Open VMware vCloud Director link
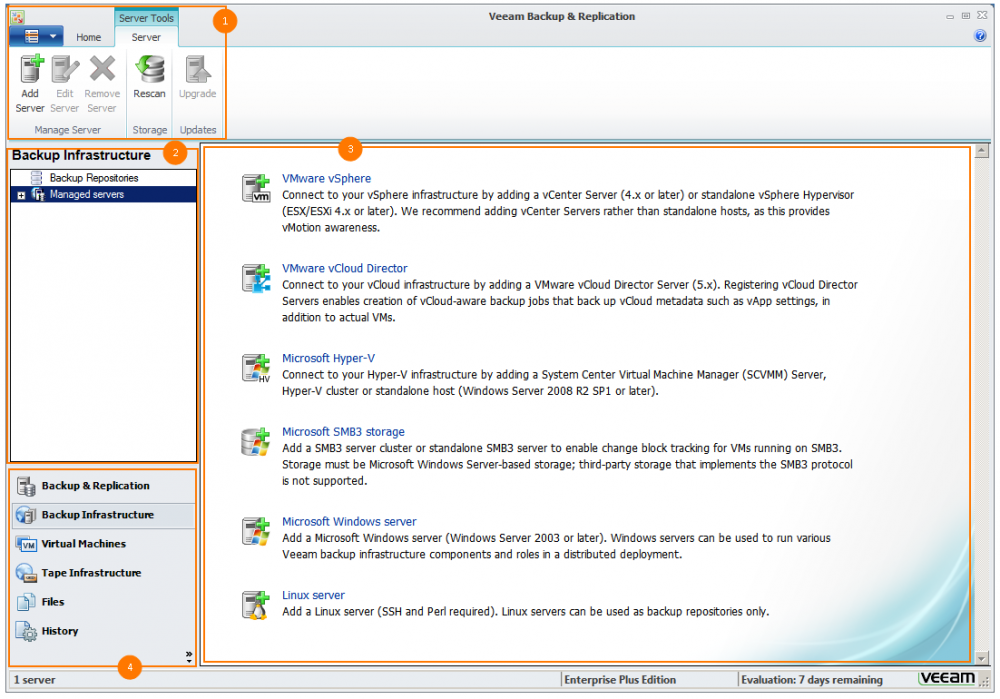The width and height of the screenshot is (1000, 699). [x=344, y=269]
